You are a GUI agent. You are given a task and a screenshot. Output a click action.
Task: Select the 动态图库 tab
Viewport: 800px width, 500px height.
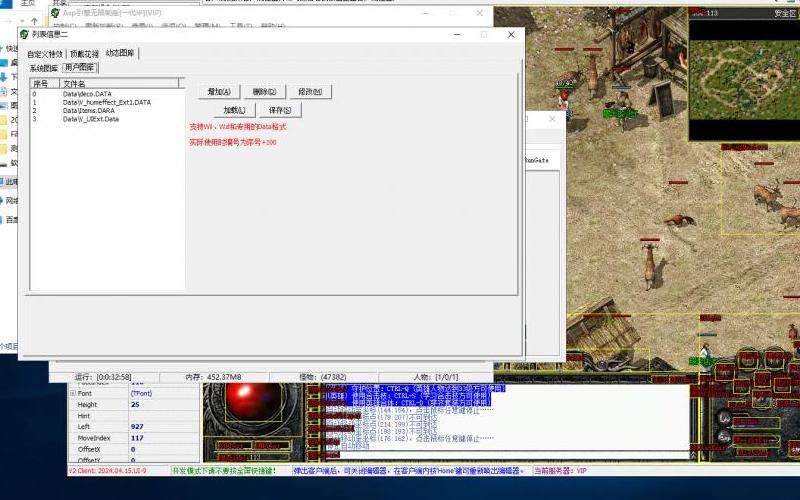tap(120, 53)
